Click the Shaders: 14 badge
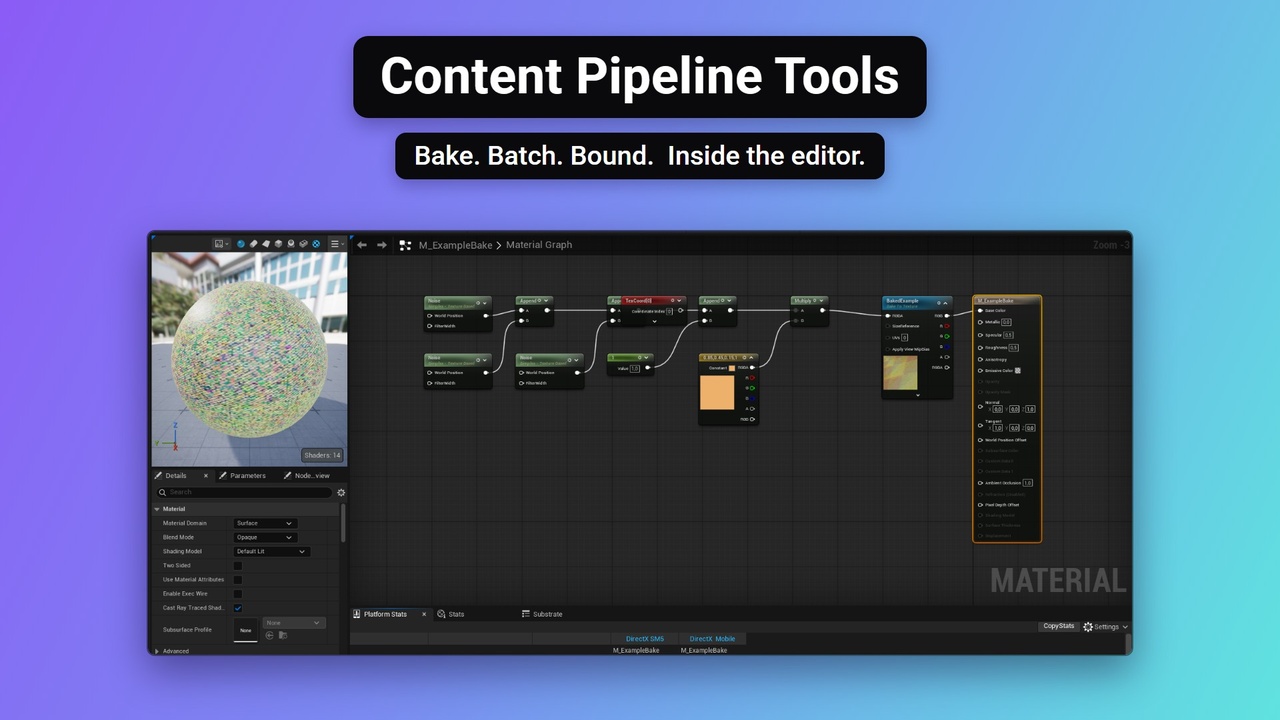Viewport: 1280px width, 720px height. coord(322,455)
